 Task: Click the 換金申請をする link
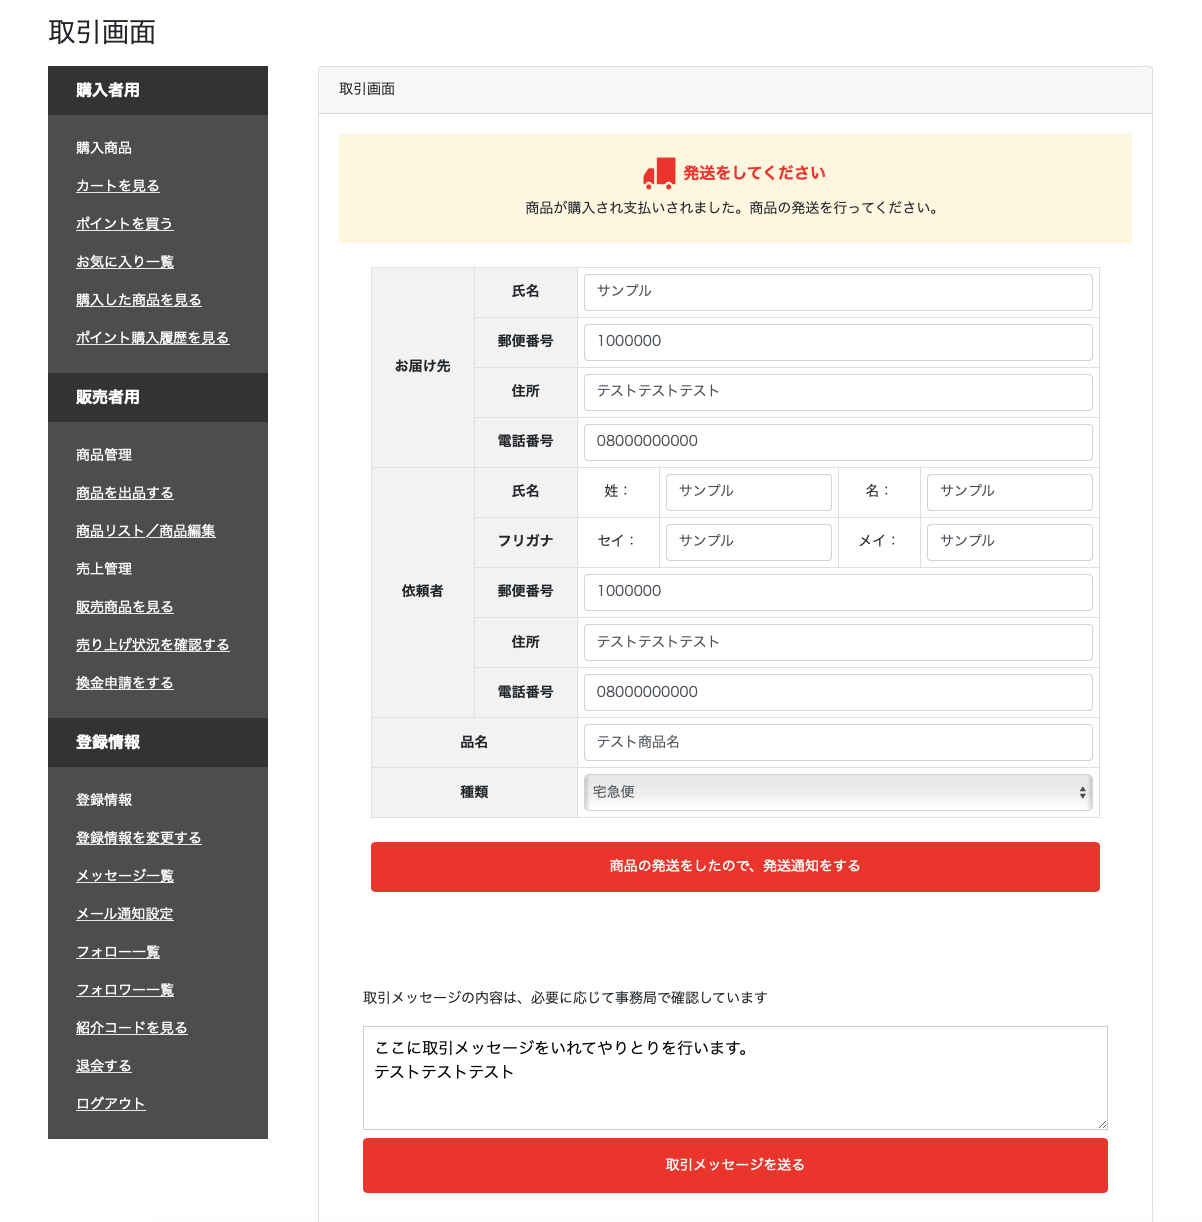click(124, 683)
